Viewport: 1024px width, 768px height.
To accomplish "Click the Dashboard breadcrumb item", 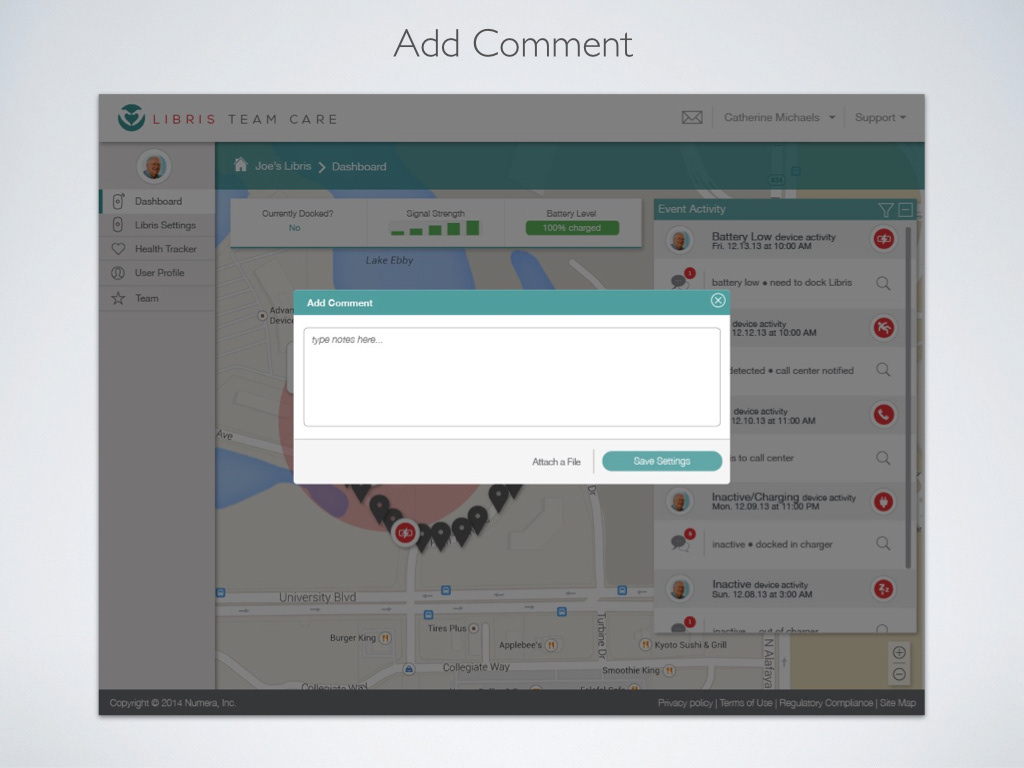I will 359,167.
